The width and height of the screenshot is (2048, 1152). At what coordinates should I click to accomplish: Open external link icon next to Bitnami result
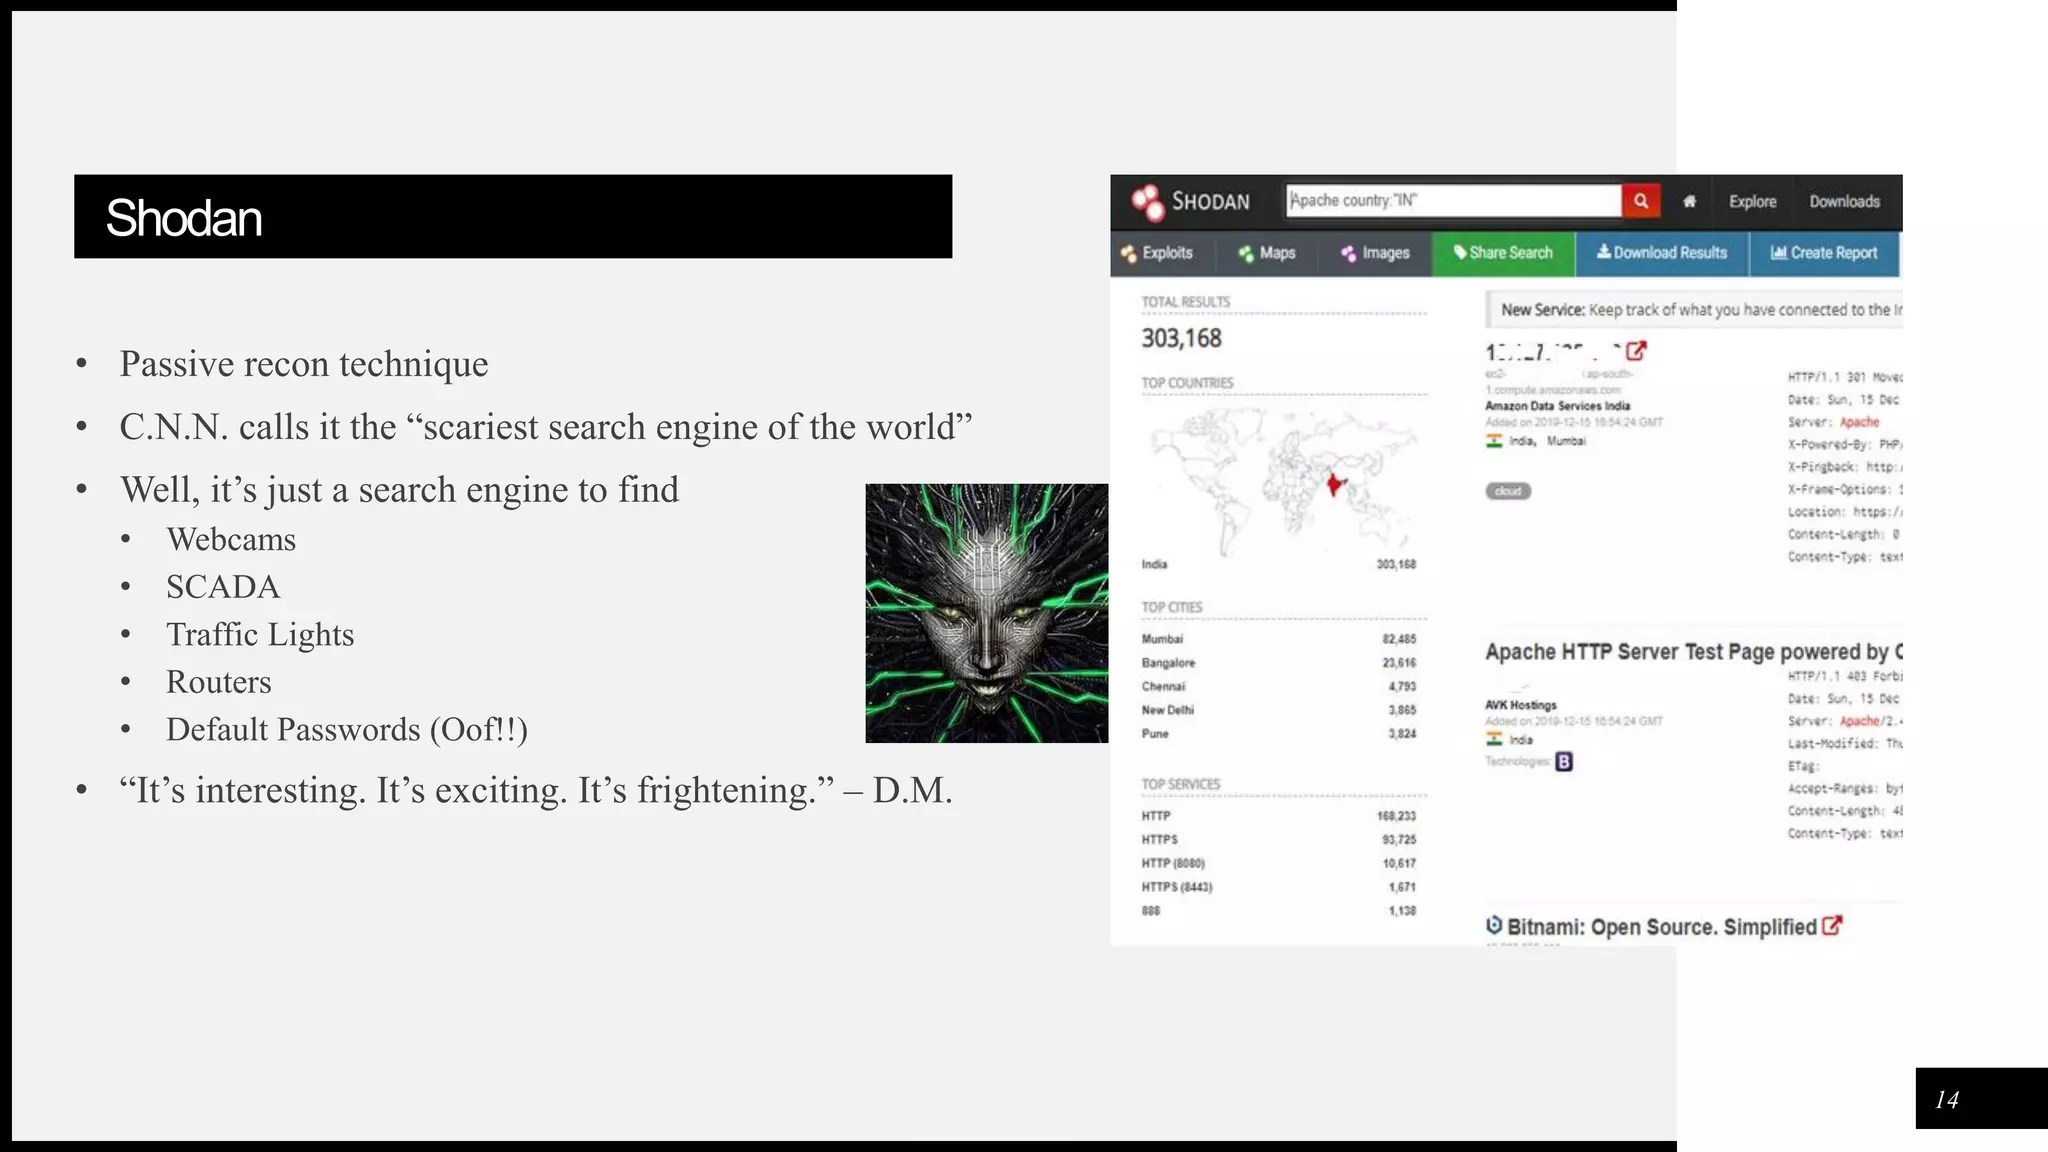(x=1832, y=926)
